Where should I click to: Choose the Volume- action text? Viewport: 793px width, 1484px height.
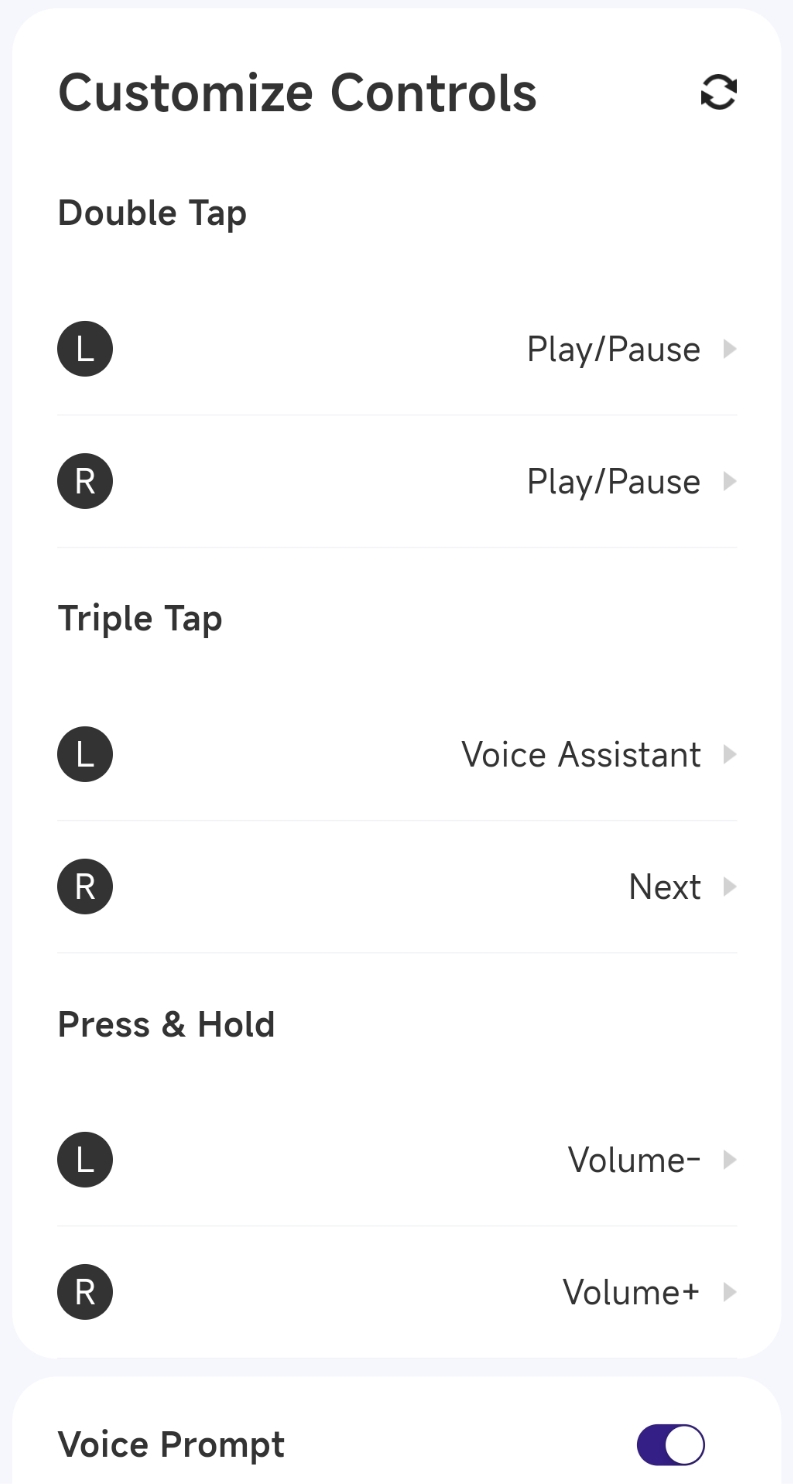coord(634,1160)
